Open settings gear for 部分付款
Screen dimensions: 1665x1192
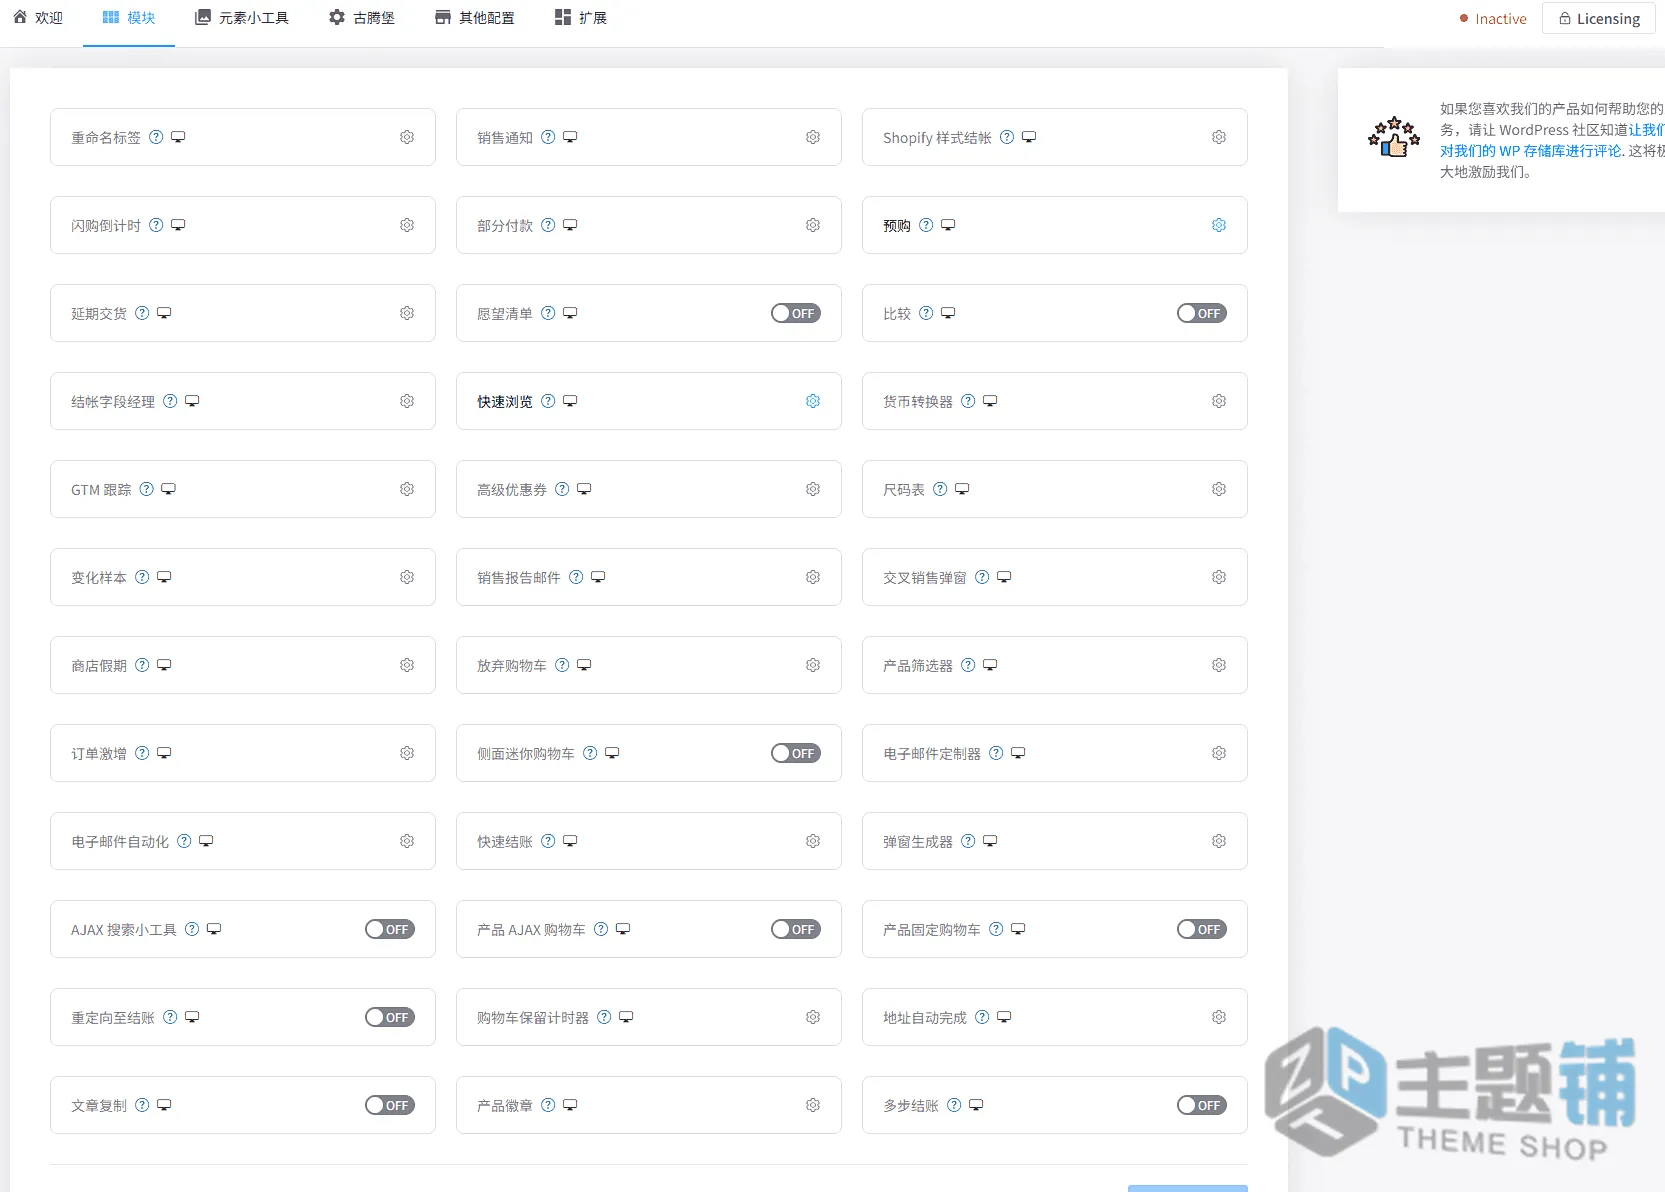[x=813, y=225]
